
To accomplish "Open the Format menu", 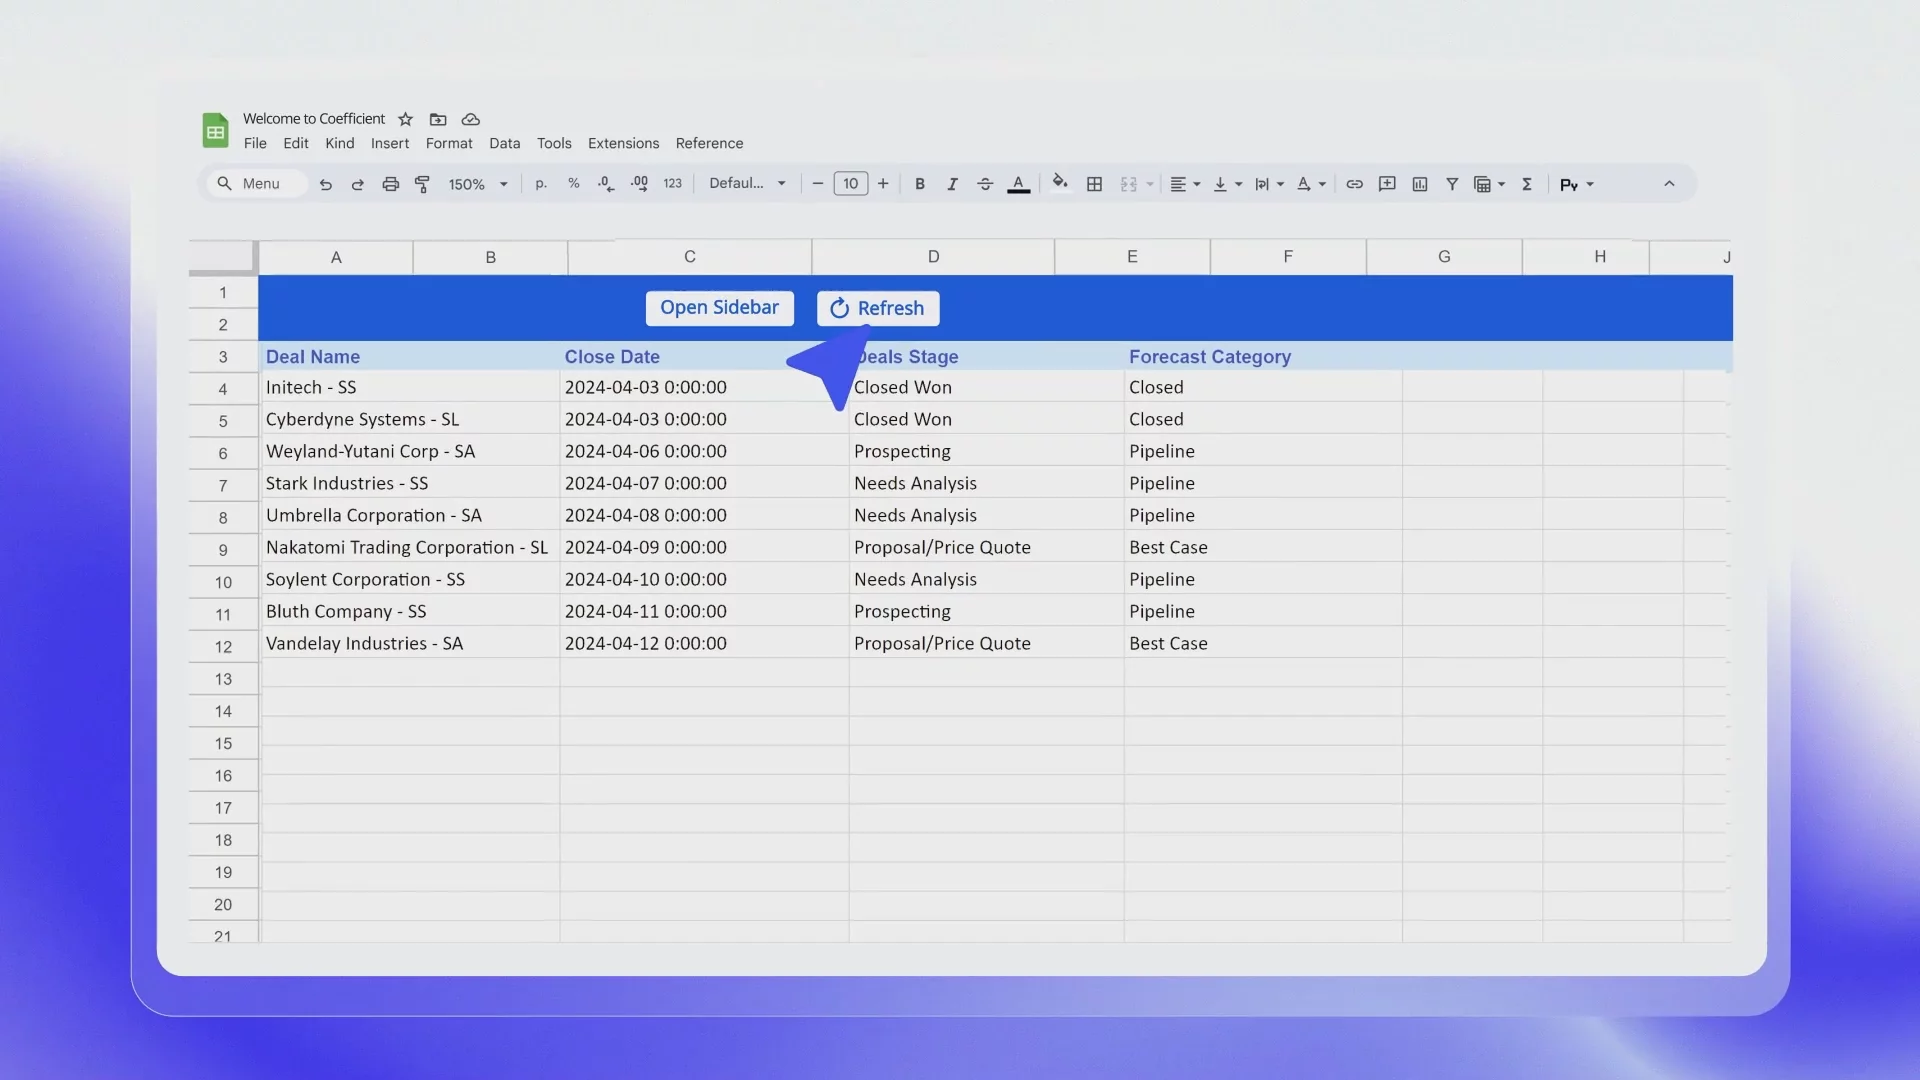I will pos(448,143).
